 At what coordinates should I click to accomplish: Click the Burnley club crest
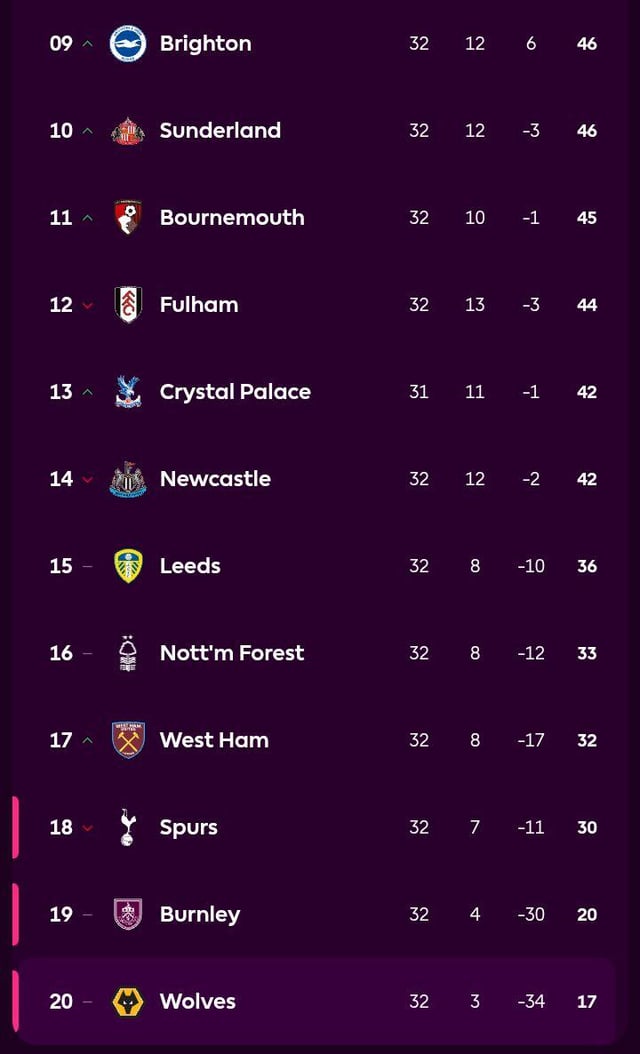click(128, 914)
